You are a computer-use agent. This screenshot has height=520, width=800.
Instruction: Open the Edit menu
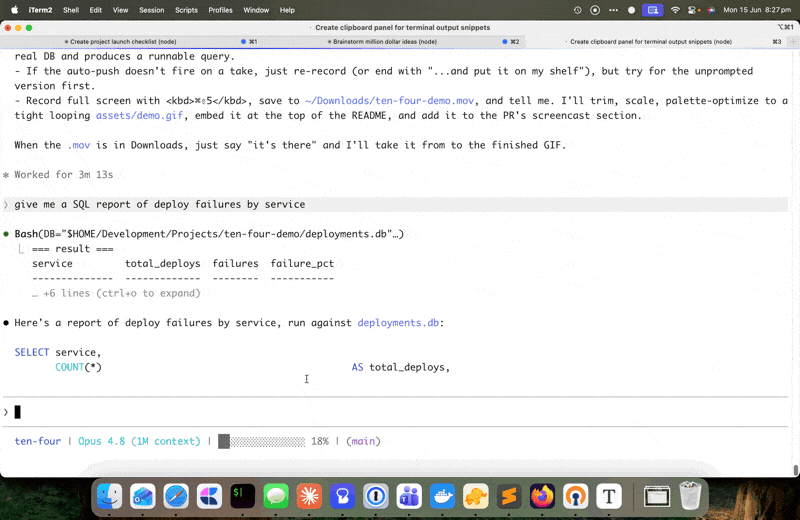click(95, 10)
